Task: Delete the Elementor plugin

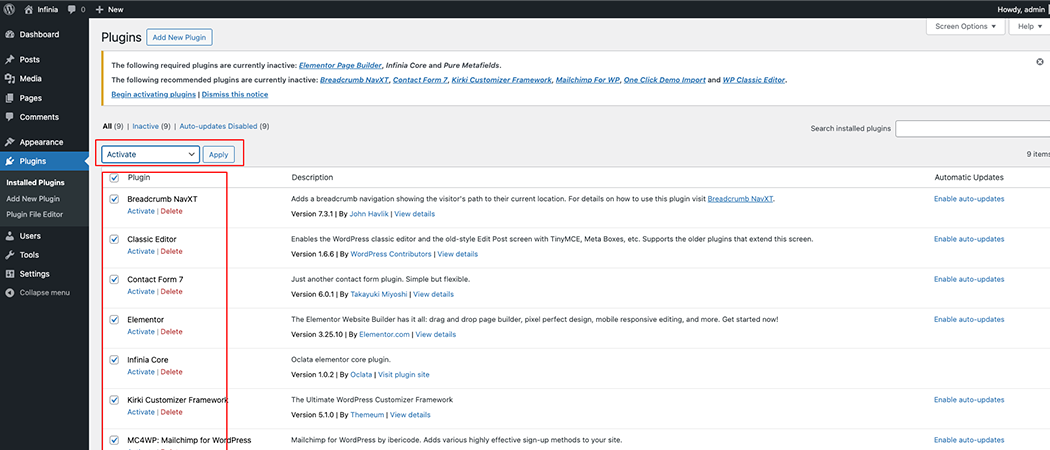Action: (171, 332)
